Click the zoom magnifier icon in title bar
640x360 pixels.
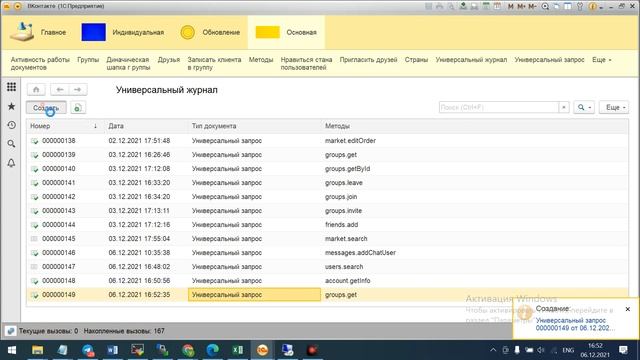[x=545, y=6]
